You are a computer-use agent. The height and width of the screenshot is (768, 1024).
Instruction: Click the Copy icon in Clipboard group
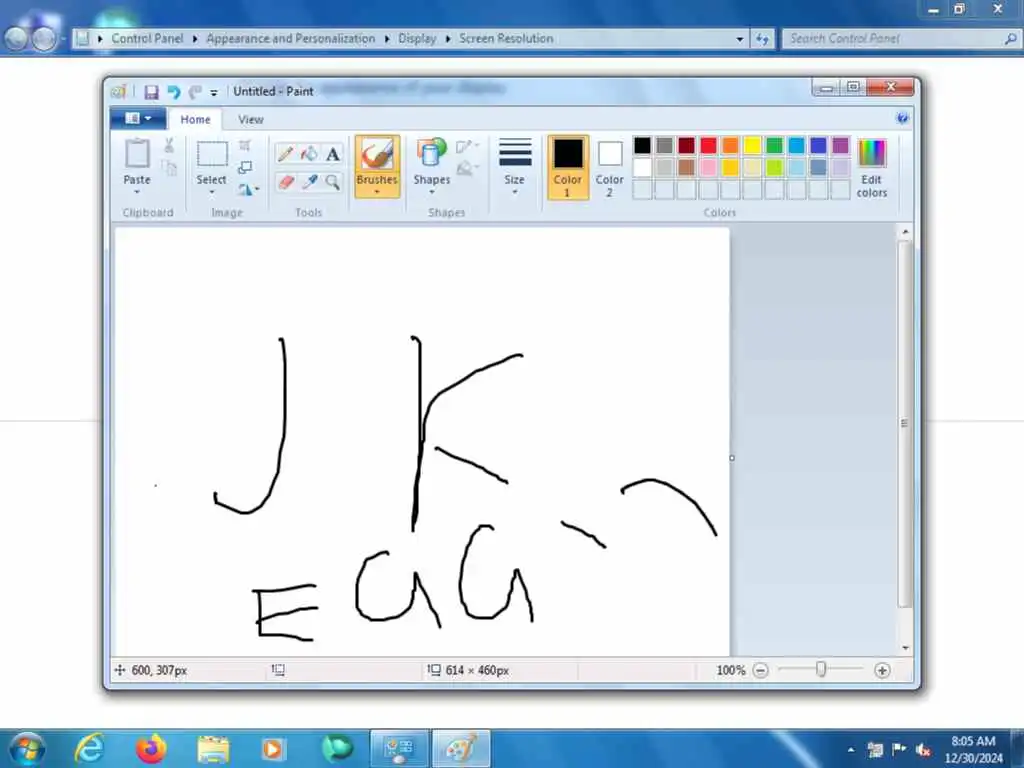point(169,169)
